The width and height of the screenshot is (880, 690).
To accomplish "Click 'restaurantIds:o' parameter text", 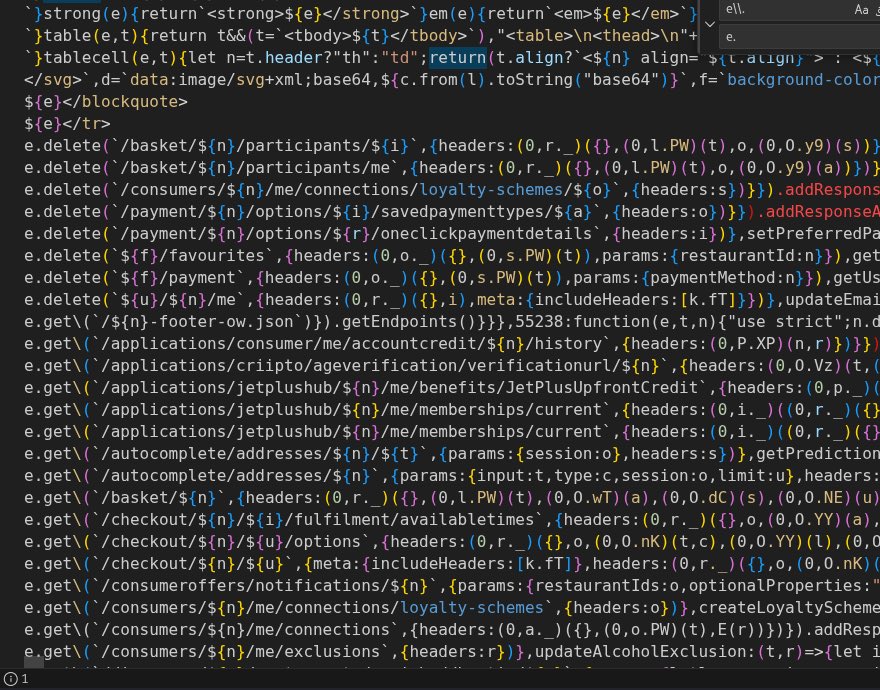I will pos(606,586).
